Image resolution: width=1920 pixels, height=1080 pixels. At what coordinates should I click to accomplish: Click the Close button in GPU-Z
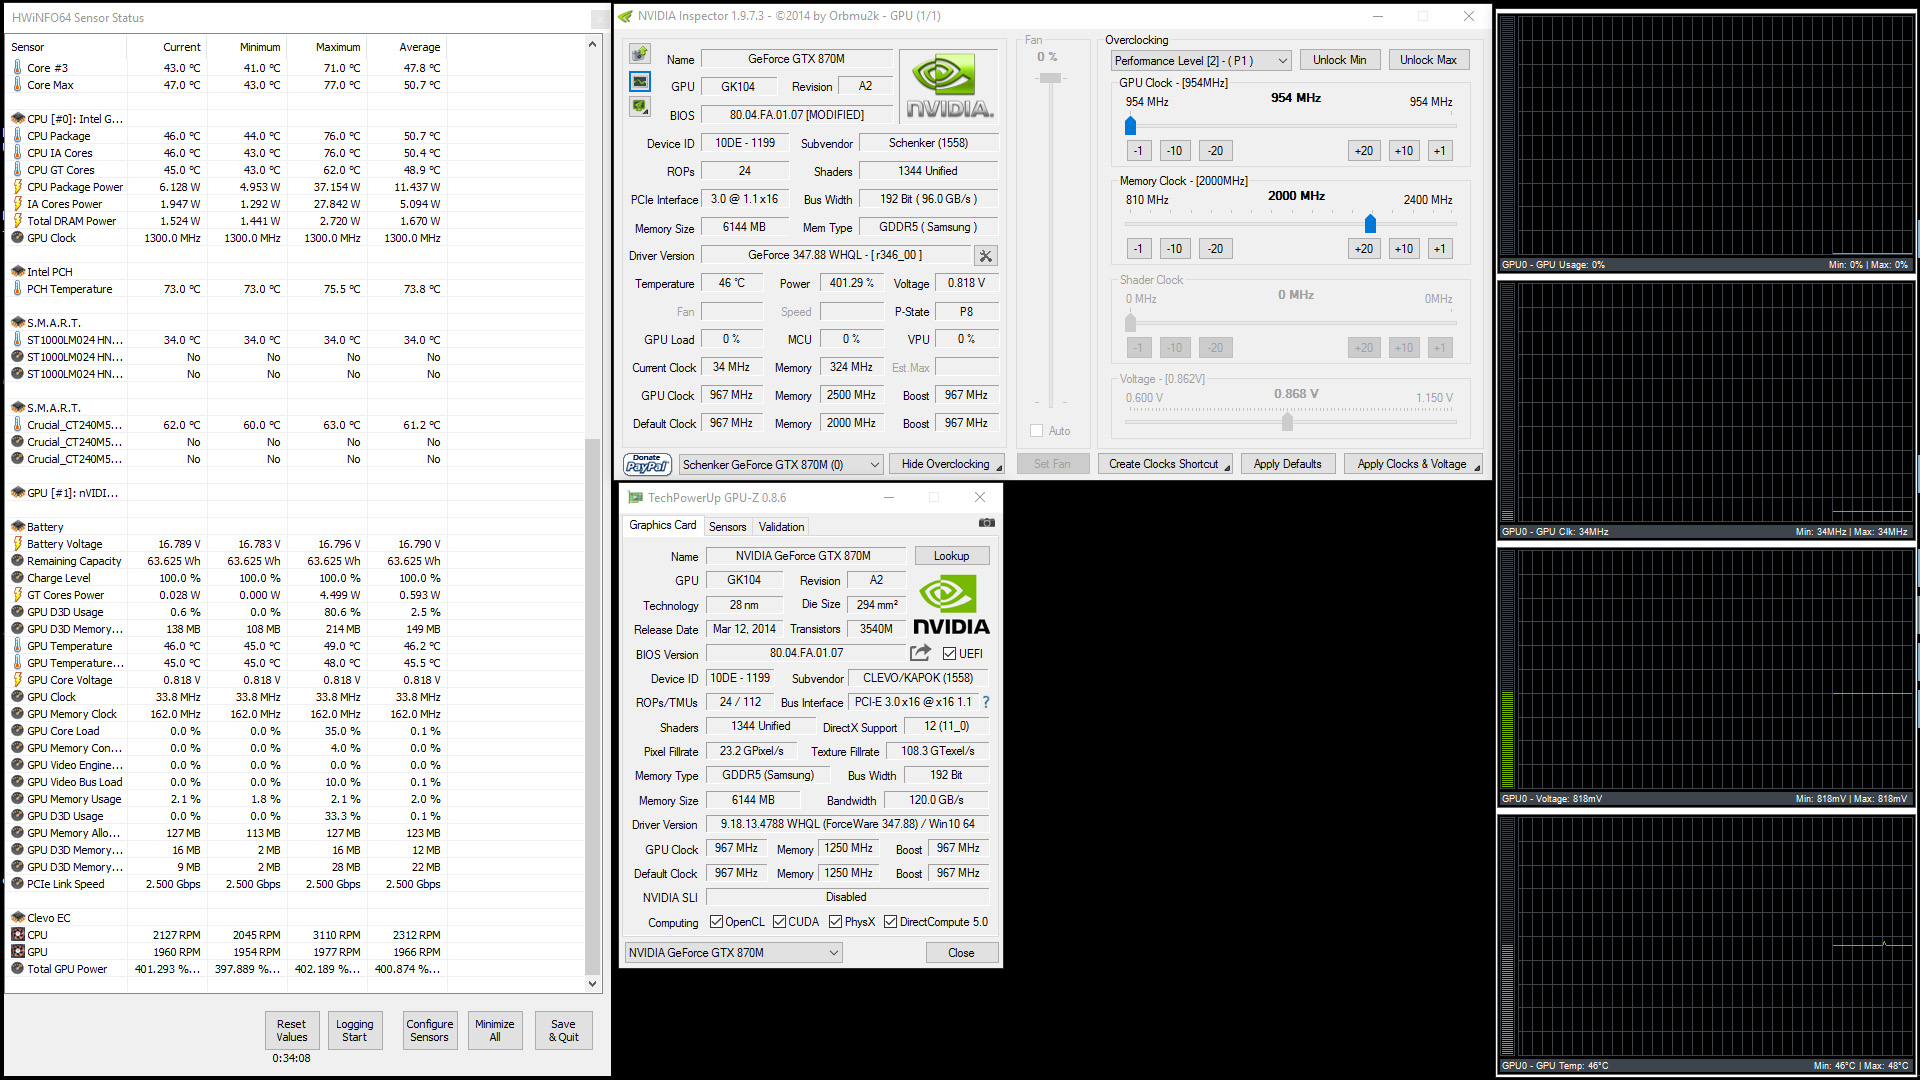pos(961,953)
